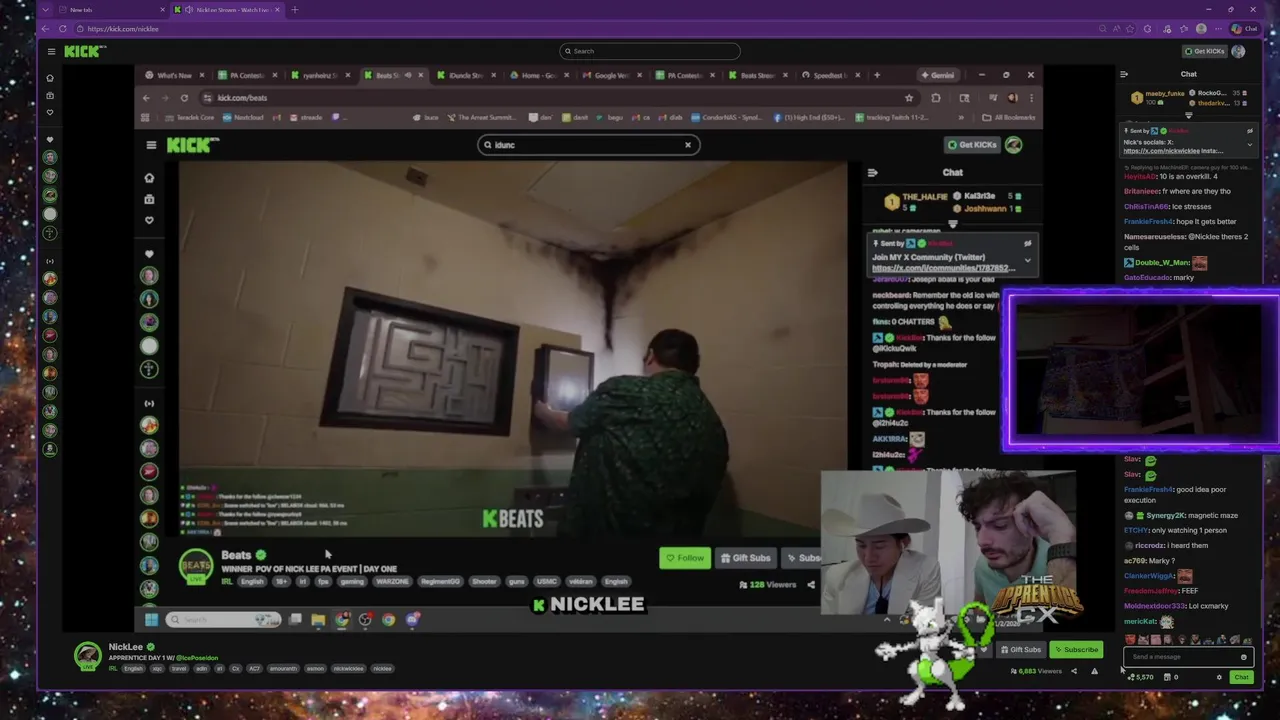Image resolution: width=1280 pixels, height=720 pixels.
Task: Switch to What's New tab in inner browser
Action: coord(173,75)
